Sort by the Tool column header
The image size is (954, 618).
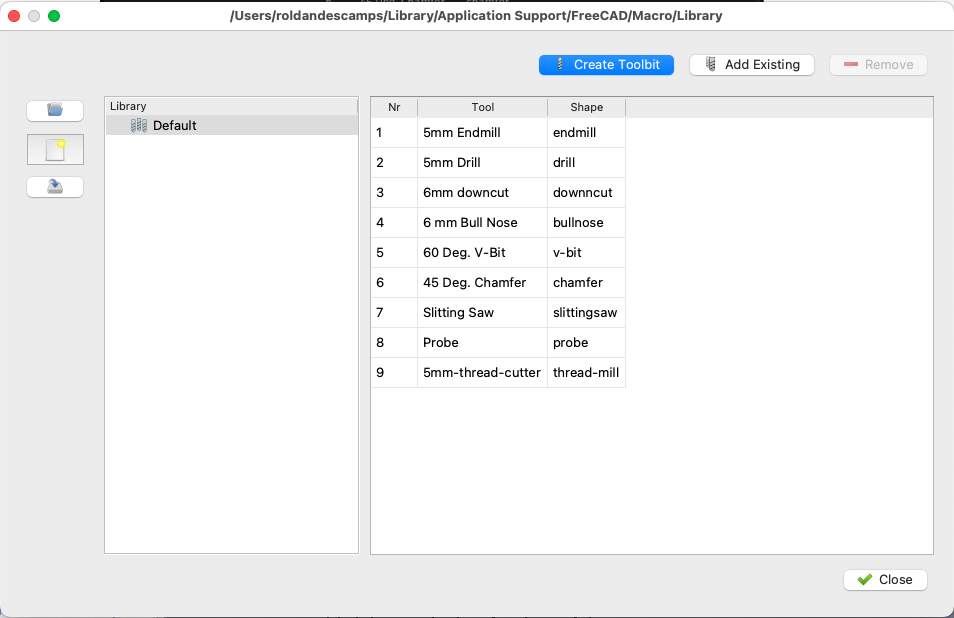(x=482, y=107)
